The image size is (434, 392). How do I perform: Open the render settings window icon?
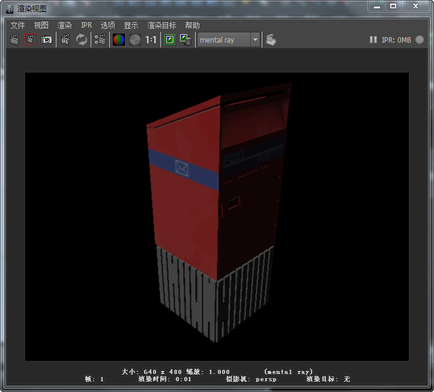click(x=100, y=40)
